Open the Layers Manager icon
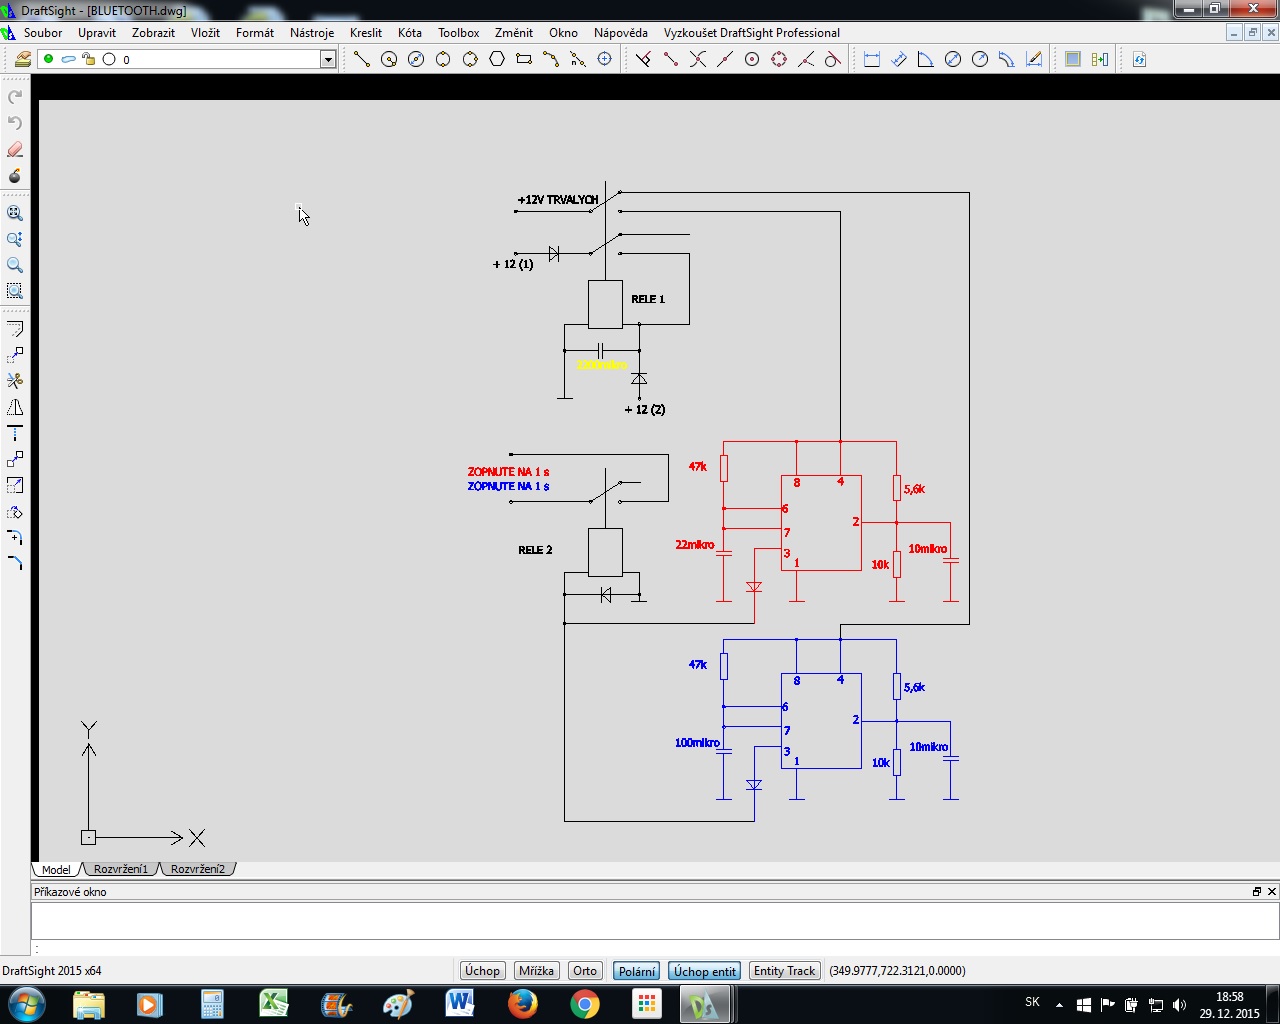The height and width of the screenshot is (1024, 1280). pyautogui.click(x=22, y=60)
